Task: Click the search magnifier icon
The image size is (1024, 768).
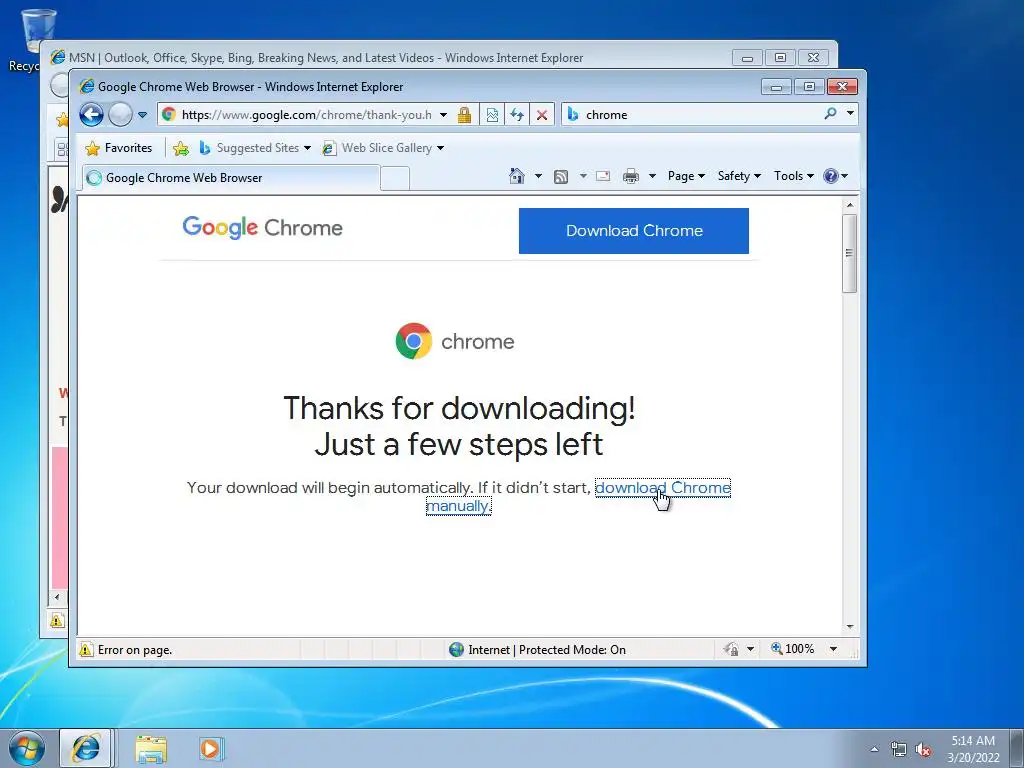Action: 830,114
